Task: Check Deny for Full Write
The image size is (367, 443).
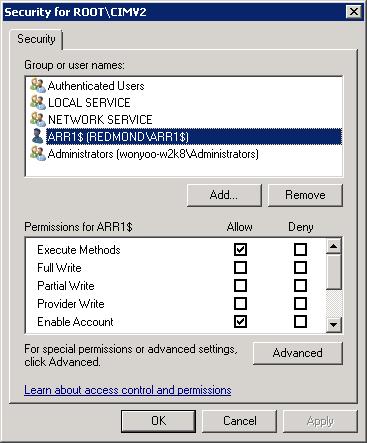Action: pos(300,267)
